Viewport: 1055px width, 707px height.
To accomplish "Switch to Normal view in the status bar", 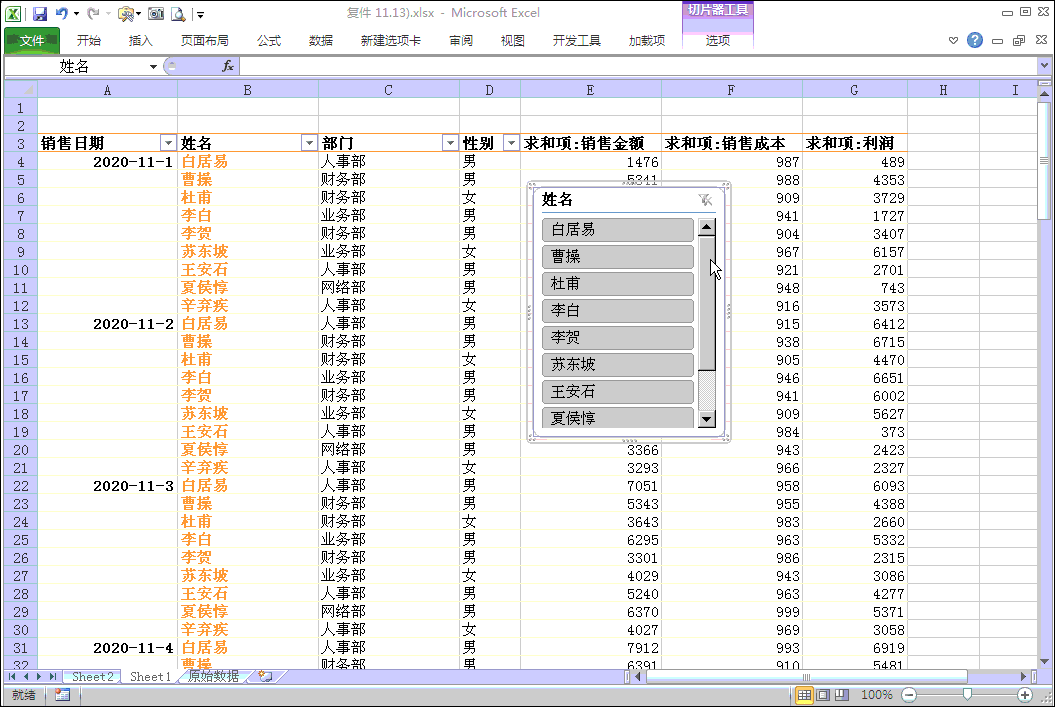I will (804, 695).
